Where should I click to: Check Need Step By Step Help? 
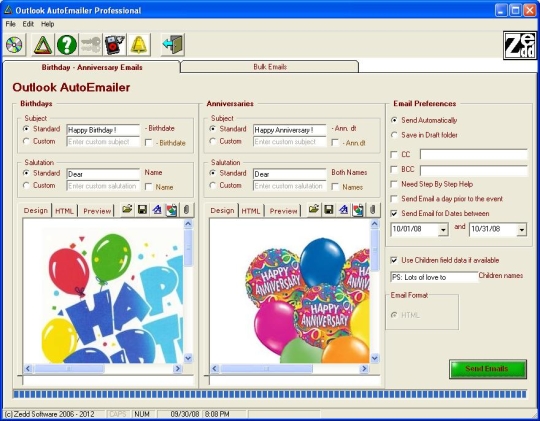(x=394, y=184)
